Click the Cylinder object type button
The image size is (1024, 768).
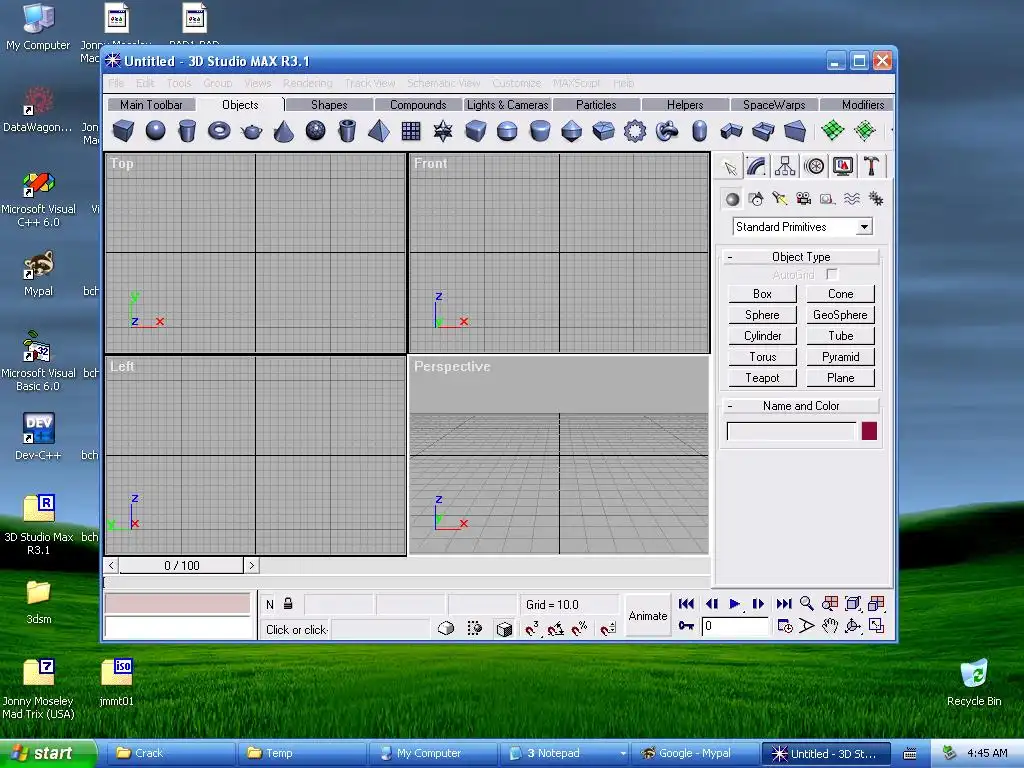[x=762, y=336]
